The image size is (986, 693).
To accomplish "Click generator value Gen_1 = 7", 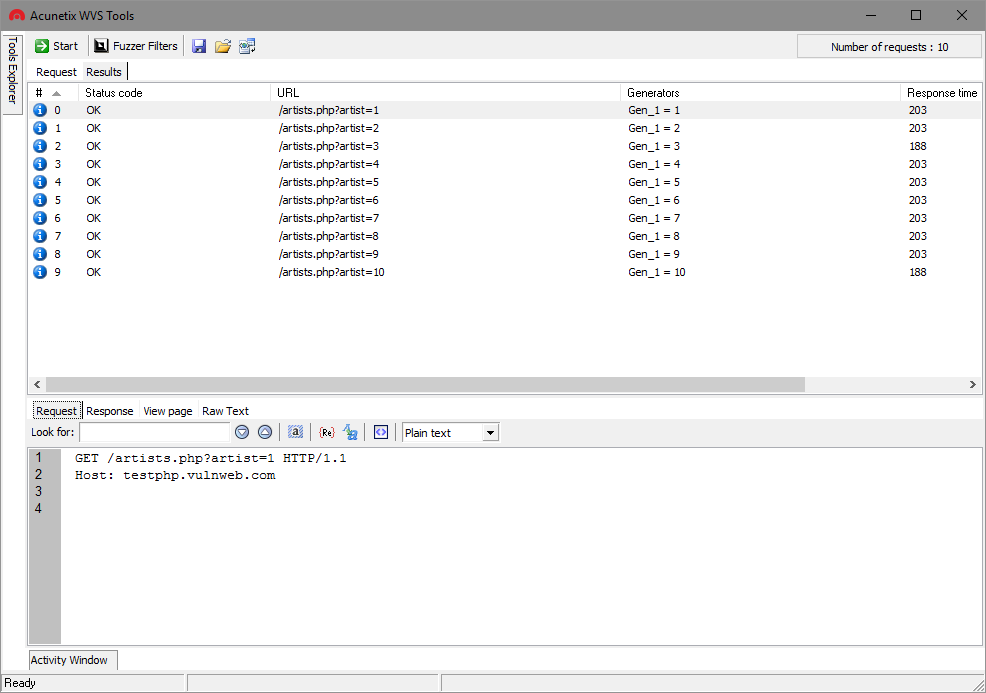I will coord(654,218).
